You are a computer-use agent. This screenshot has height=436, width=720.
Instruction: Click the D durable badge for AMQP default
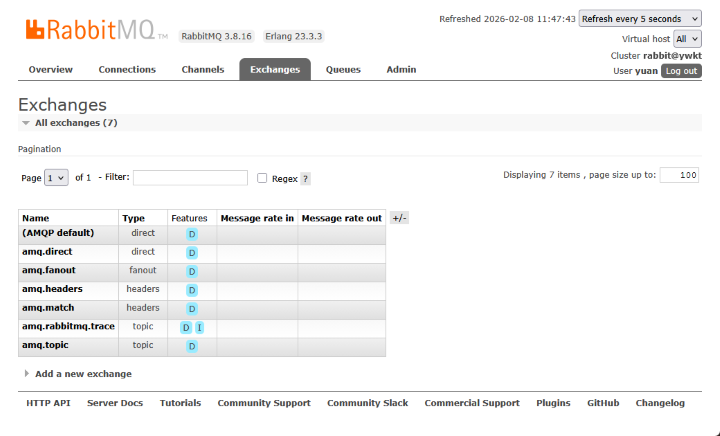(192, 234)
